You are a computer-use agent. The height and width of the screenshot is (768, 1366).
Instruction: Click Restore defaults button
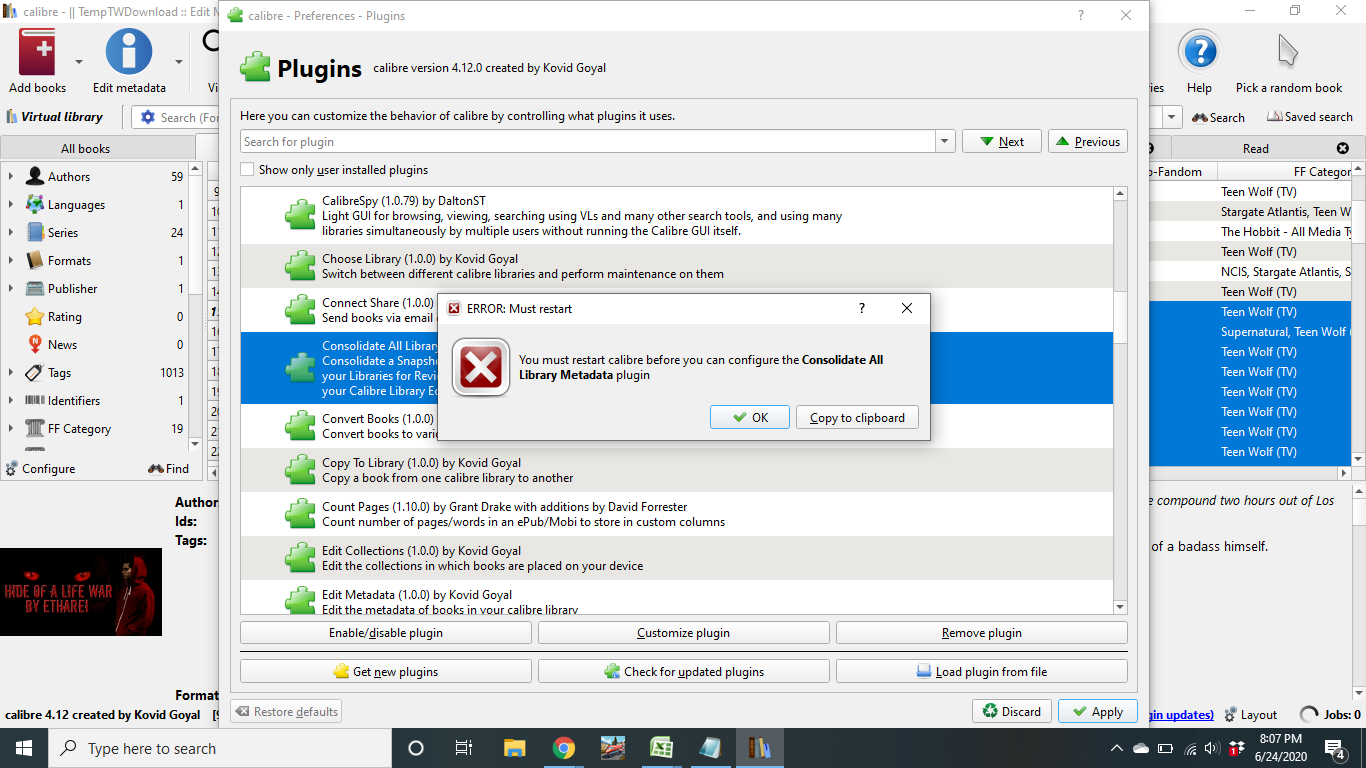(286, 711)
